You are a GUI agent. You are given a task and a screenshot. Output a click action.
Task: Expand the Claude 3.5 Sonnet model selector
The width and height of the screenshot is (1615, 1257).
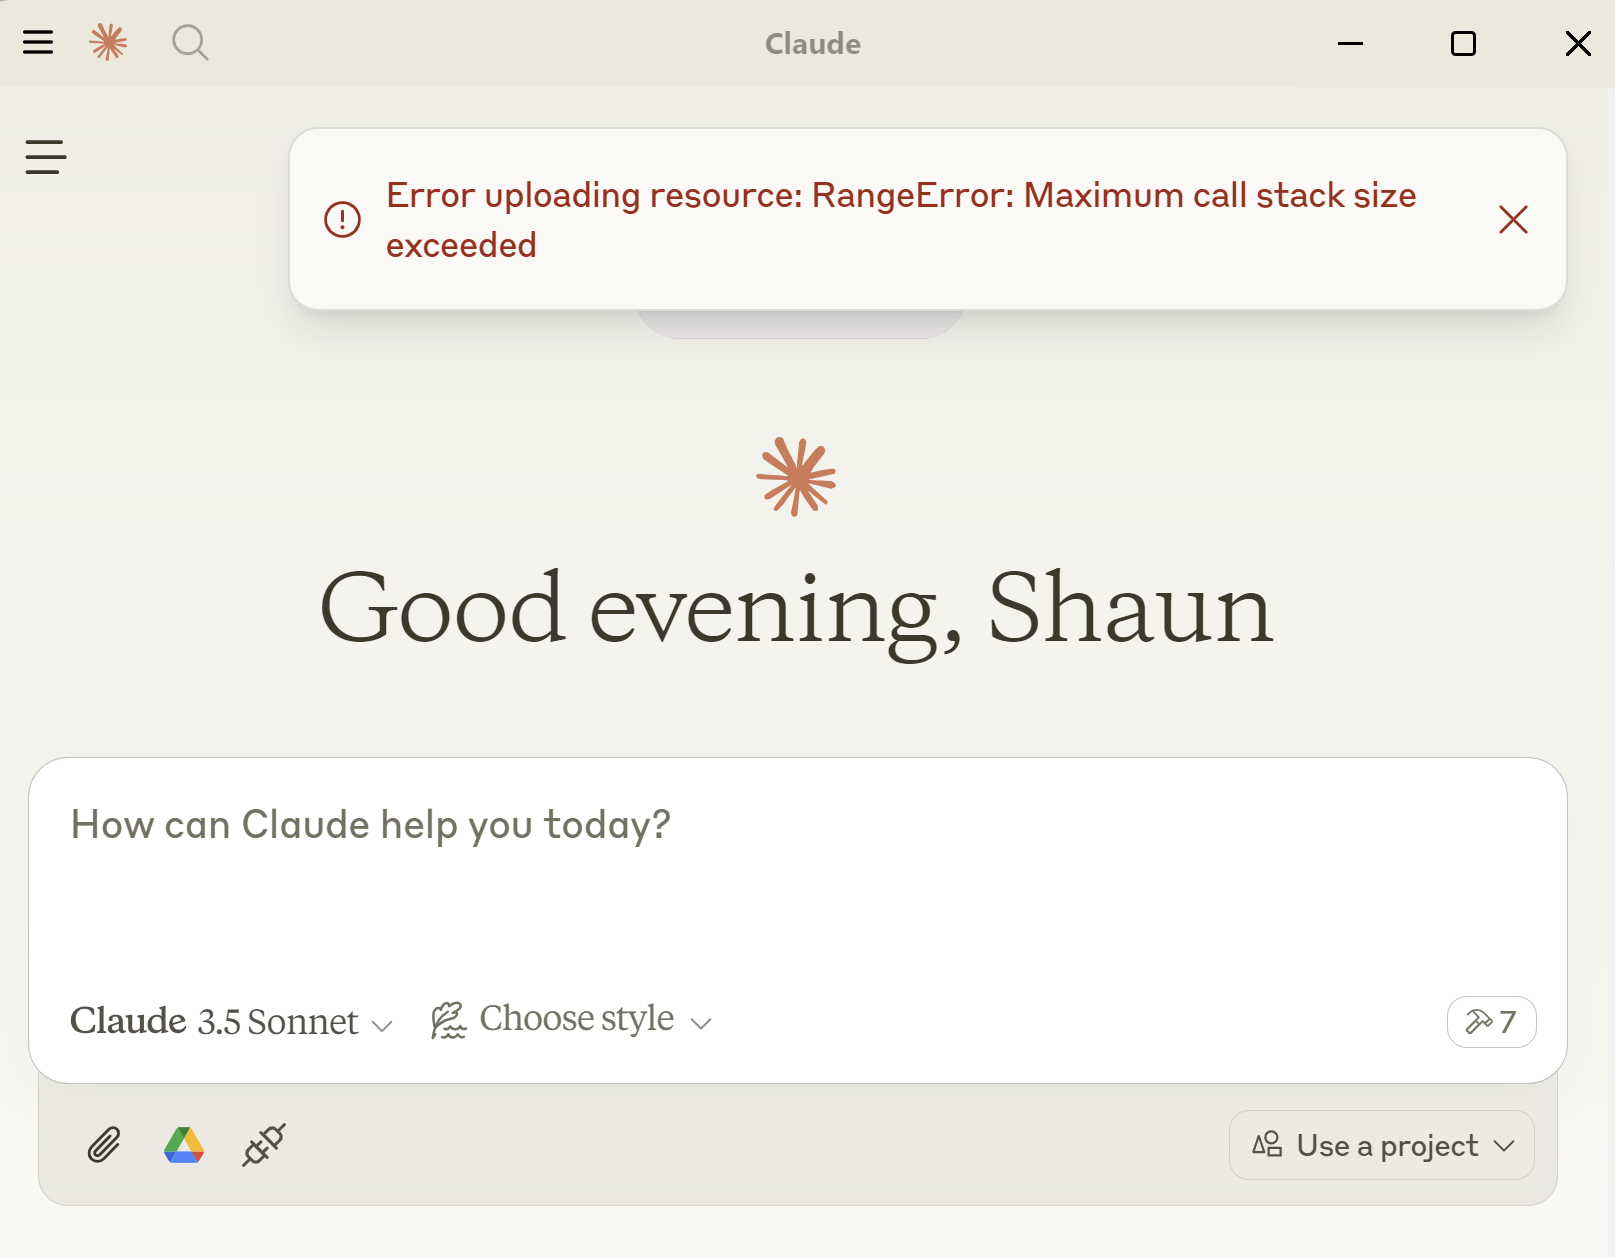pyautogui.click(x=231, y=1022)
